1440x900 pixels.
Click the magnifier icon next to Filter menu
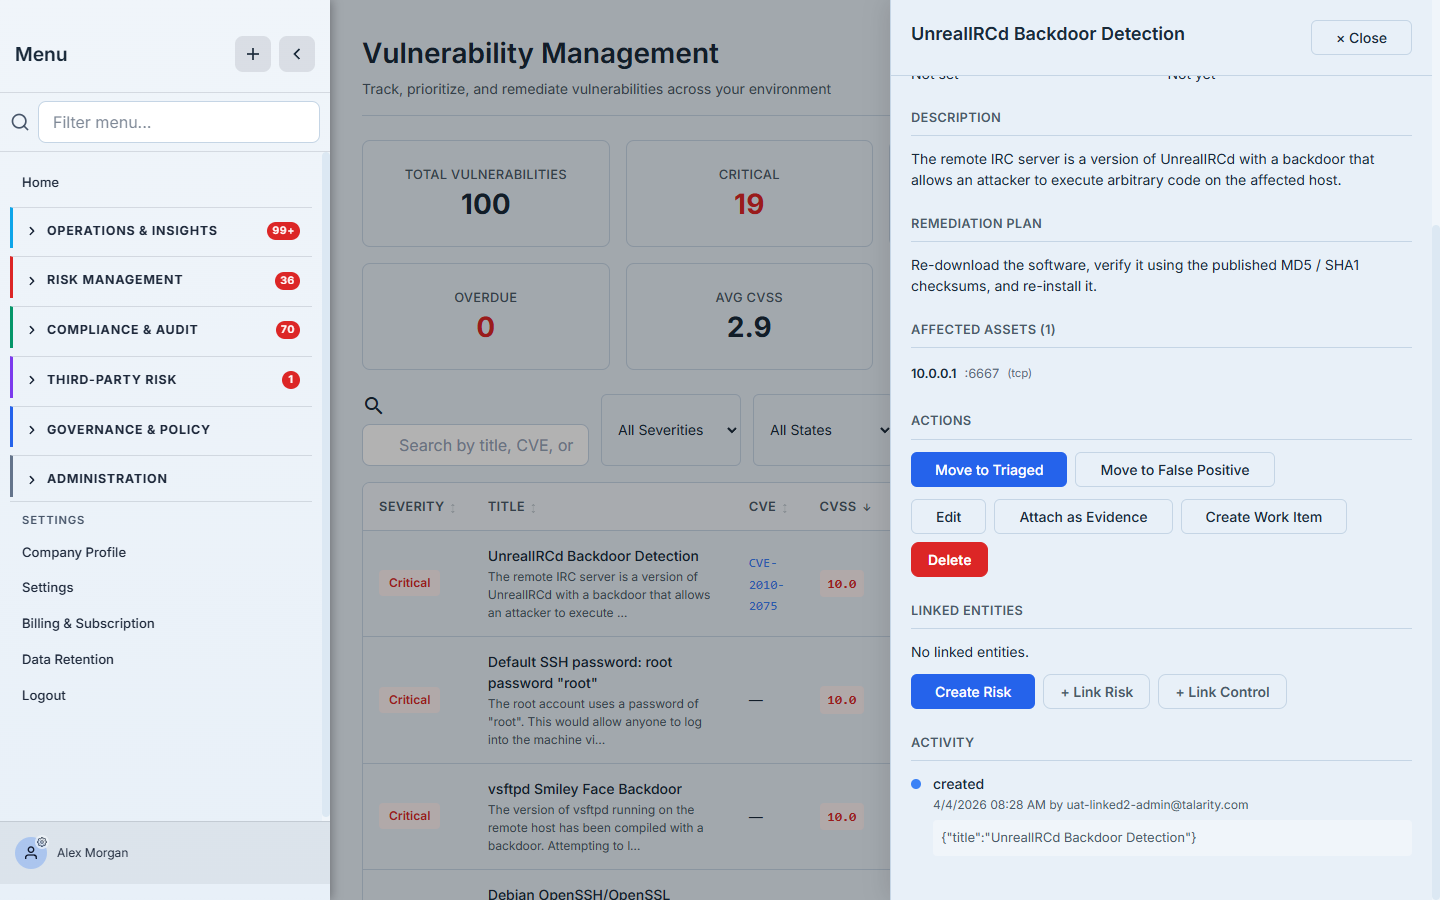click(x=20, y=122)
